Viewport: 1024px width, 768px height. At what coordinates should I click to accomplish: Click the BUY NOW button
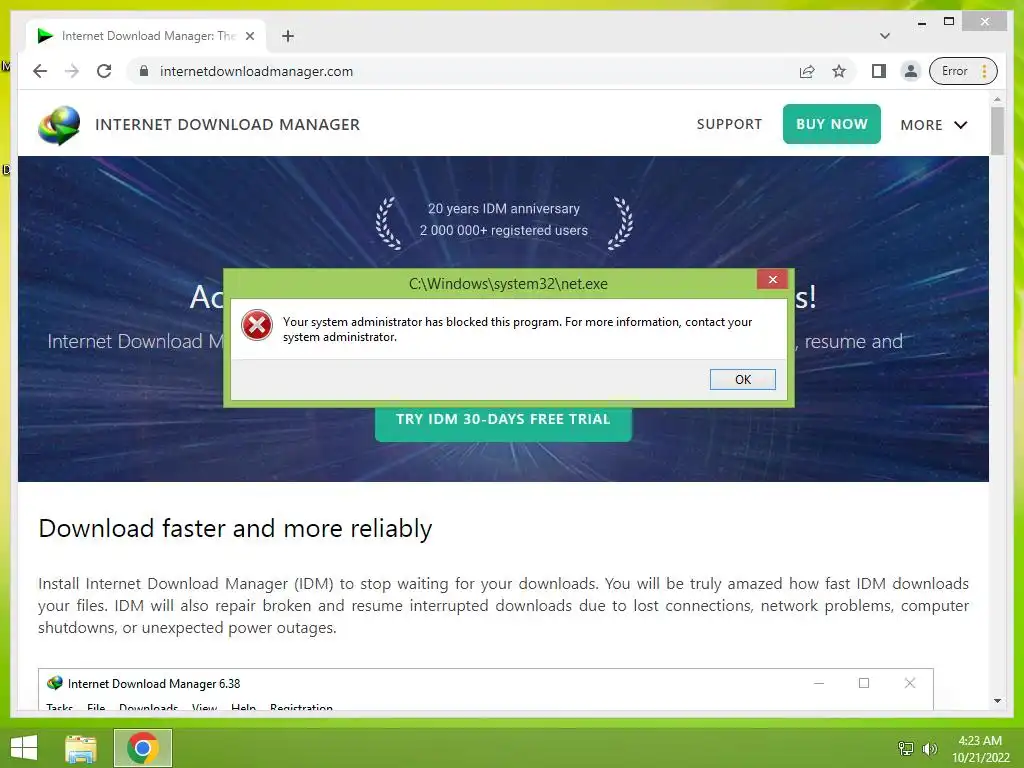tap(831, 124)
